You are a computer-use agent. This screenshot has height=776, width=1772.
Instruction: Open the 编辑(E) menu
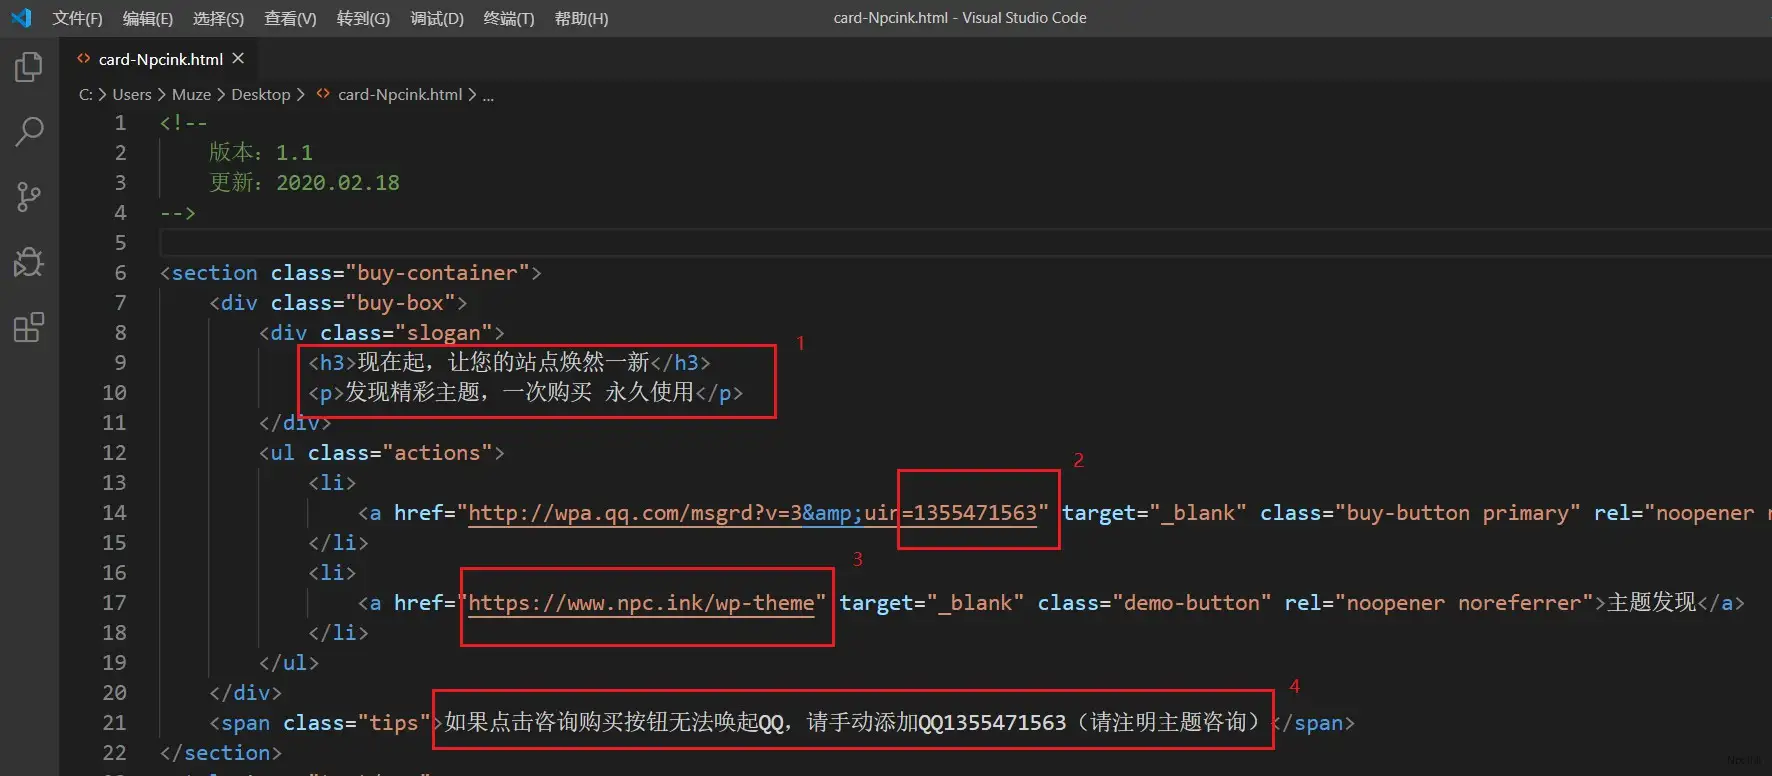[x=148, y=18]
